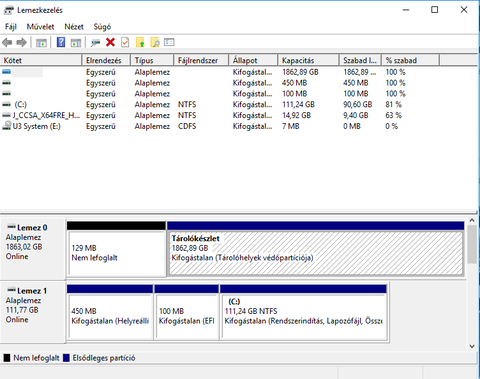Select the U3 System (E:) CD drive icon

pyautogui.click(x=6, y=126)
